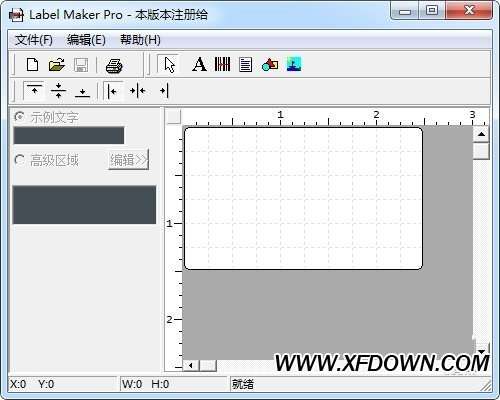Image resolution: width=500 pixels, height=400 pixels.
Task: Select the Picture insert tool
Action: click(x=294, y=64)
